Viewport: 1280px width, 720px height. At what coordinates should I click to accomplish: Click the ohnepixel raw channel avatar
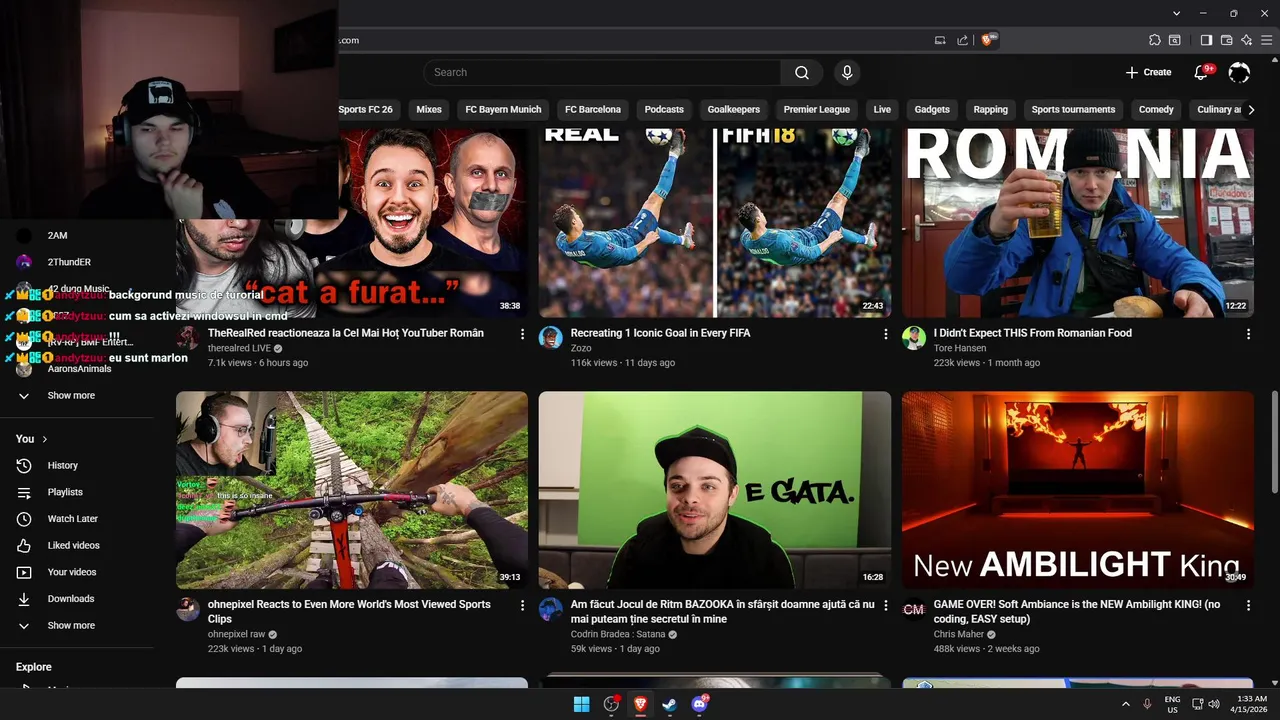(x=188, y=609)
